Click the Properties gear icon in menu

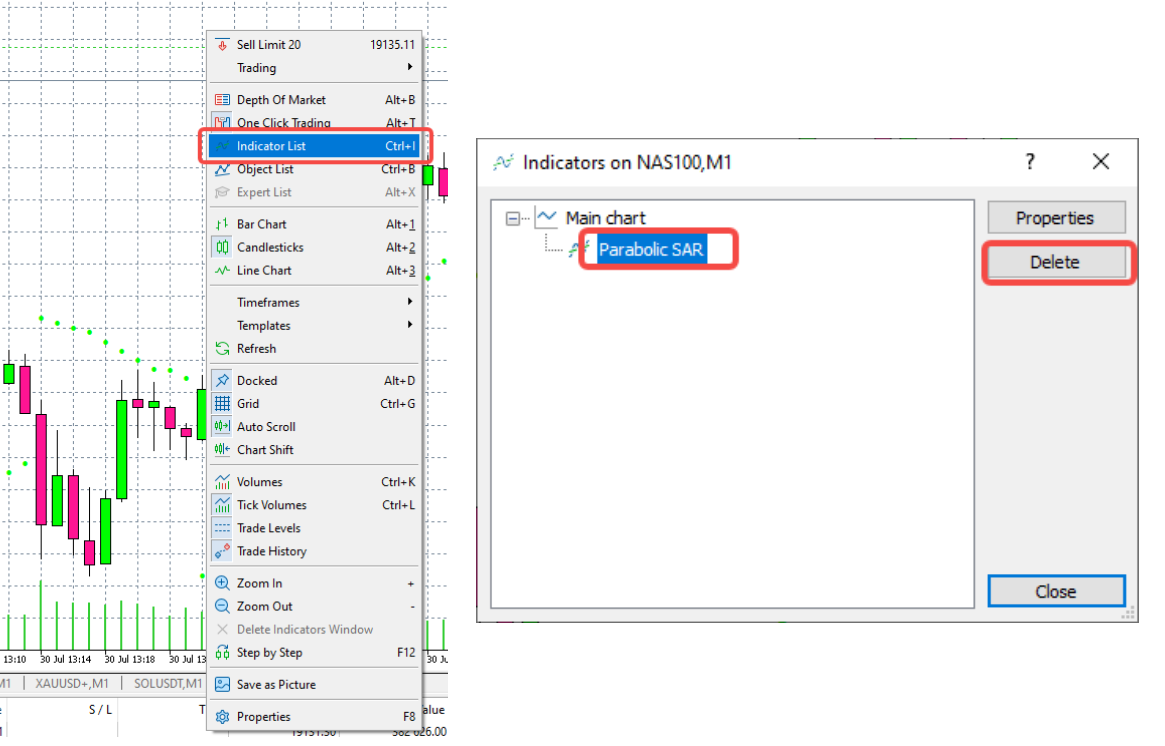click(x=222, y=717)
